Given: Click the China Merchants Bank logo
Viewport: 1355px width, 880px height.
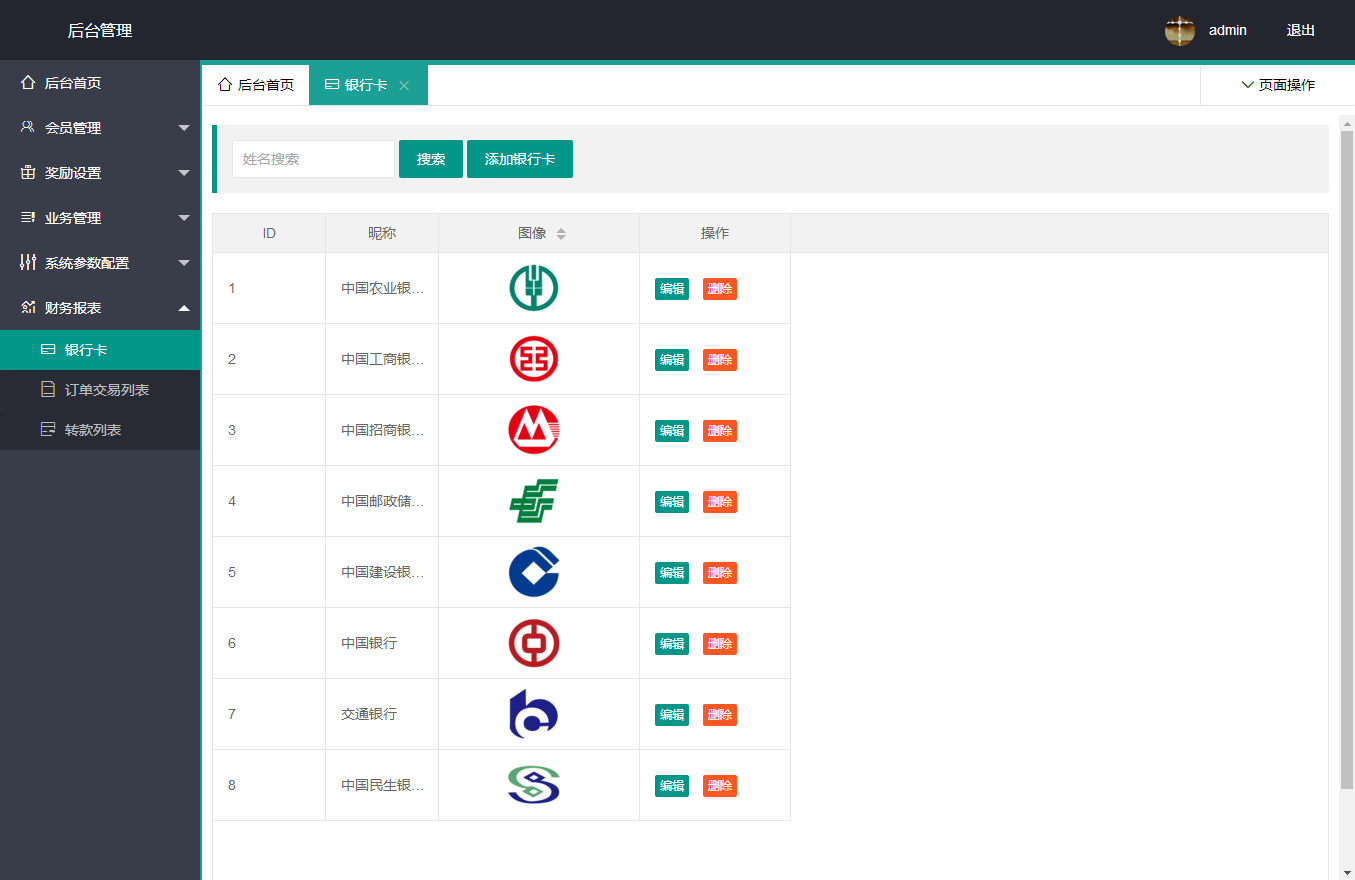Looking at the screenshot, I should coord(534,430).
